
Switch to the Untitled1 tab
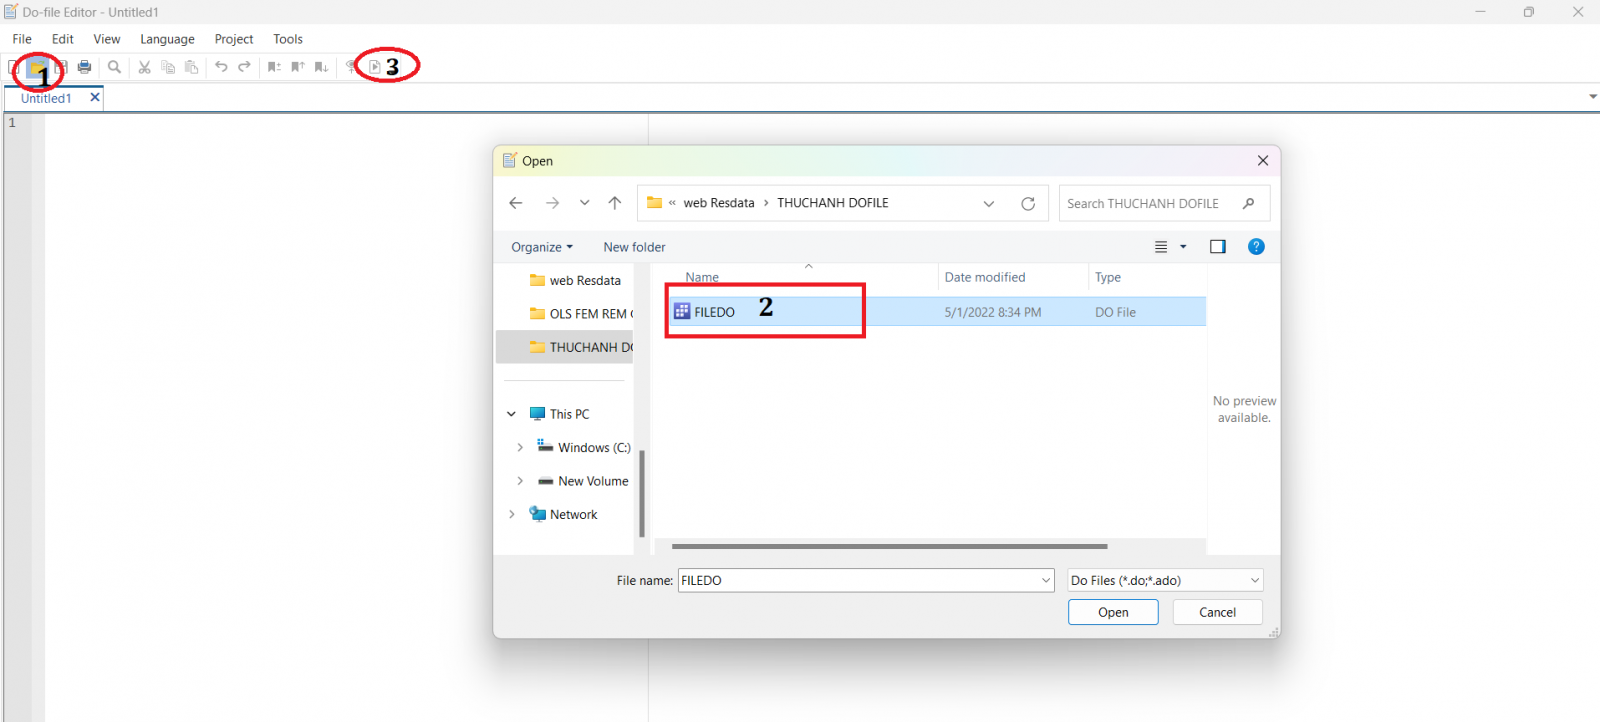pos(46,98)
